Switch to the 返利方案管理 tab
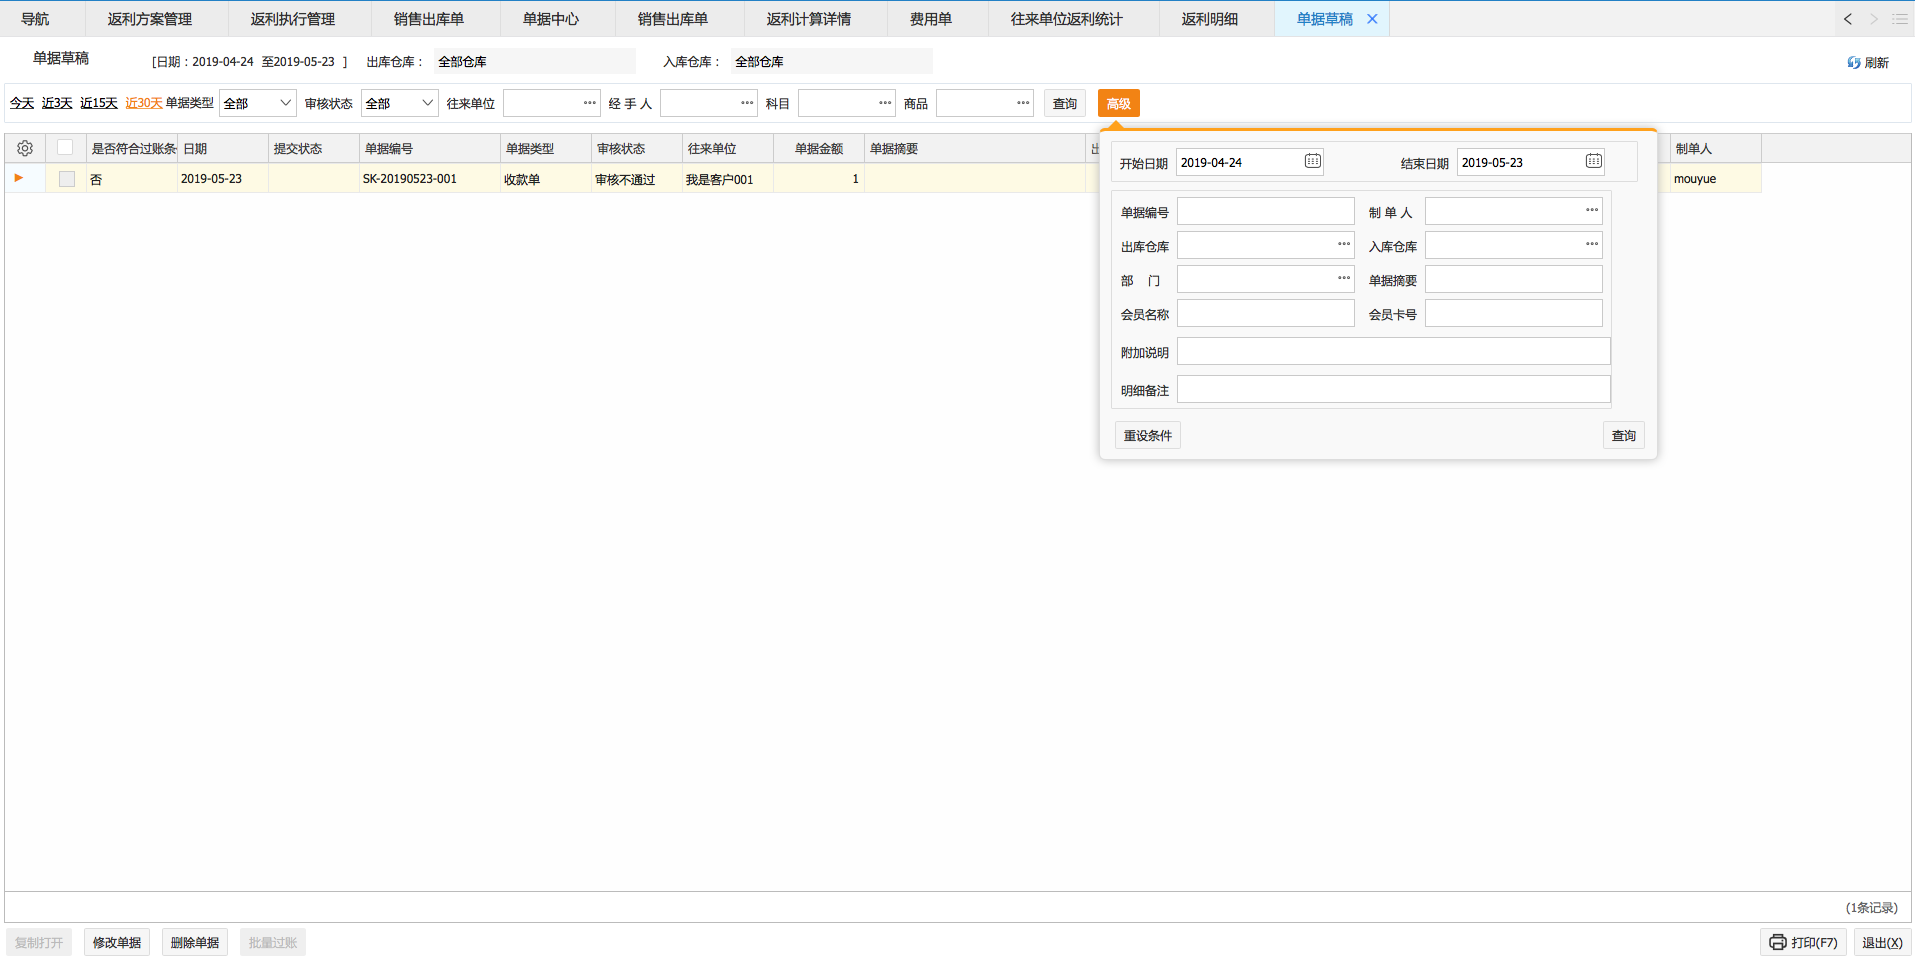 coord(150,19)
